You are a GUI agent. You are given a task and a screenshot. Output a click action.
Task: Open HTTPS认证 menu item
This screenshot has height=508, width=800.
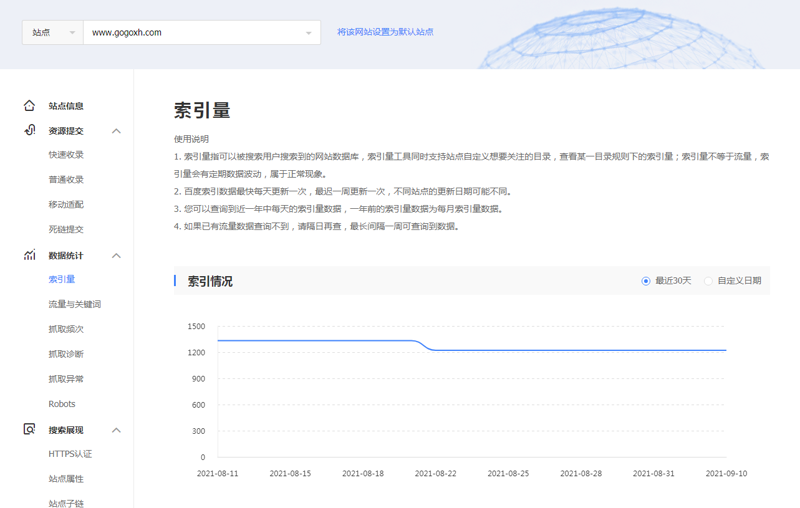70,454
